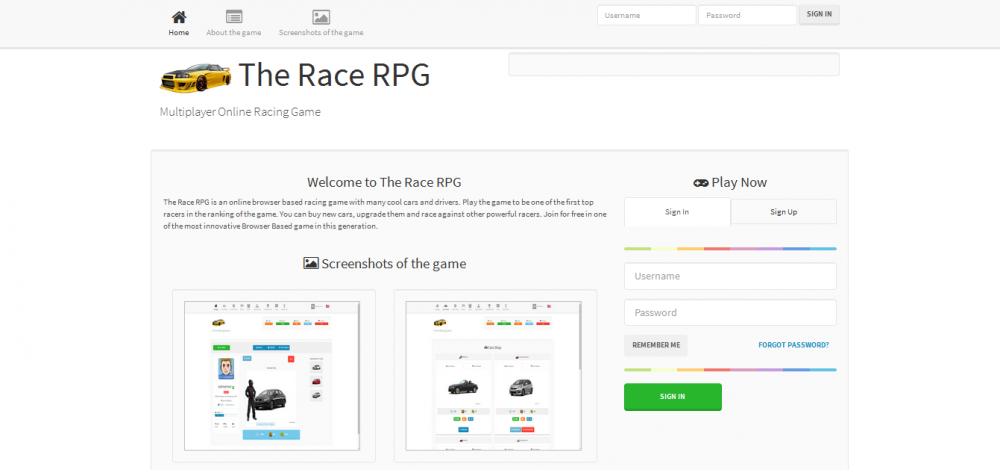Focus the top bar Password field
Viewport: 1000px width, 470px height.
(747, 15)
